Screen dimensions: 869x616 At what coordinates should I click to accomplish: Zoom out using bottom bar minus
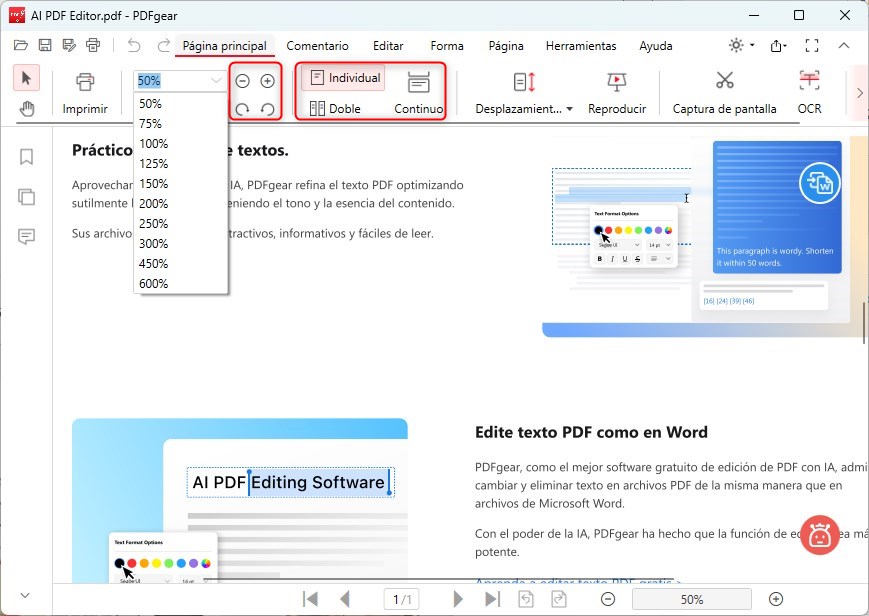pos(608,599)
